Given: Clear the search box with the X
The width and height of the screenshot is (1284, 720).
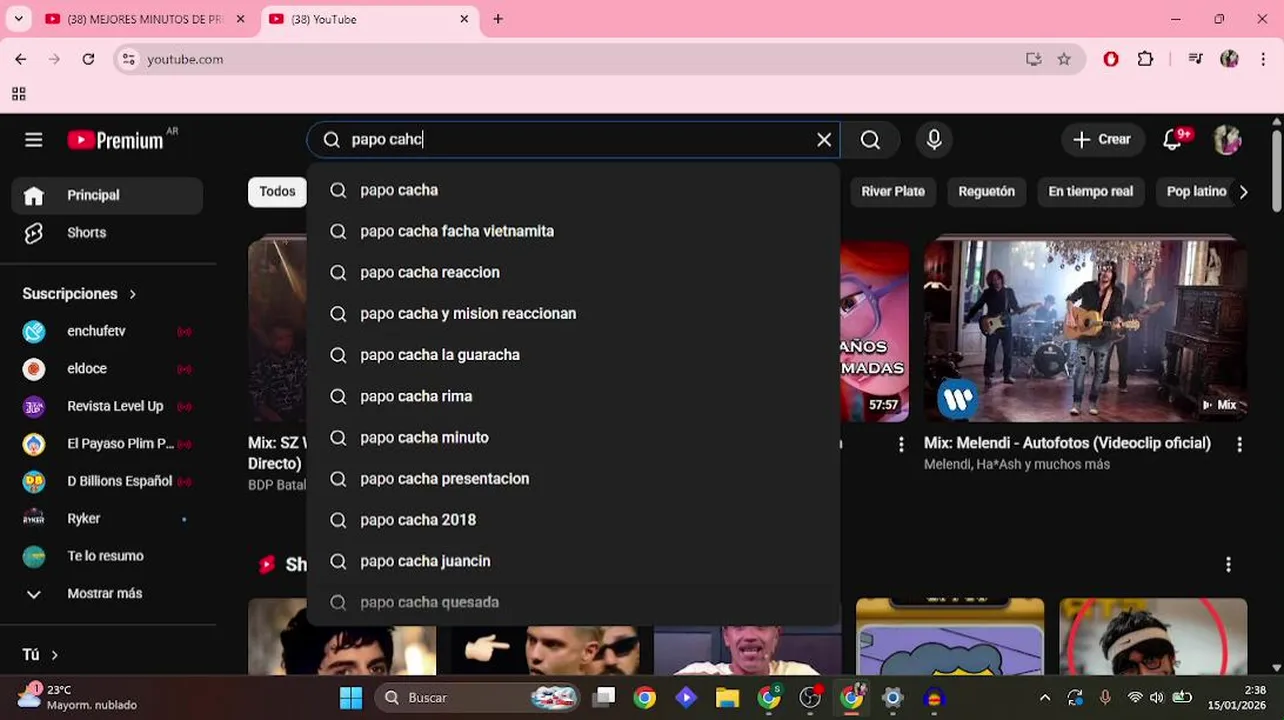Looking at the screenshot, I should [x=824, y=140].
